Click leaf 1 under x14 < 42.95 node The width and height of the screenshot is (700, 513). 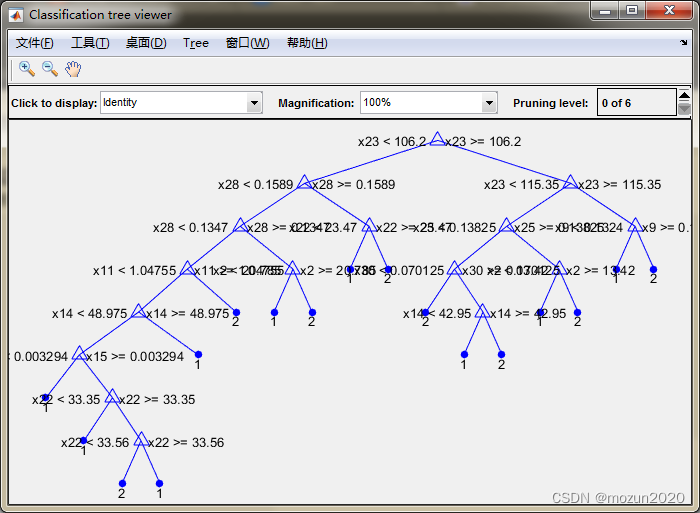pos(464,355)
